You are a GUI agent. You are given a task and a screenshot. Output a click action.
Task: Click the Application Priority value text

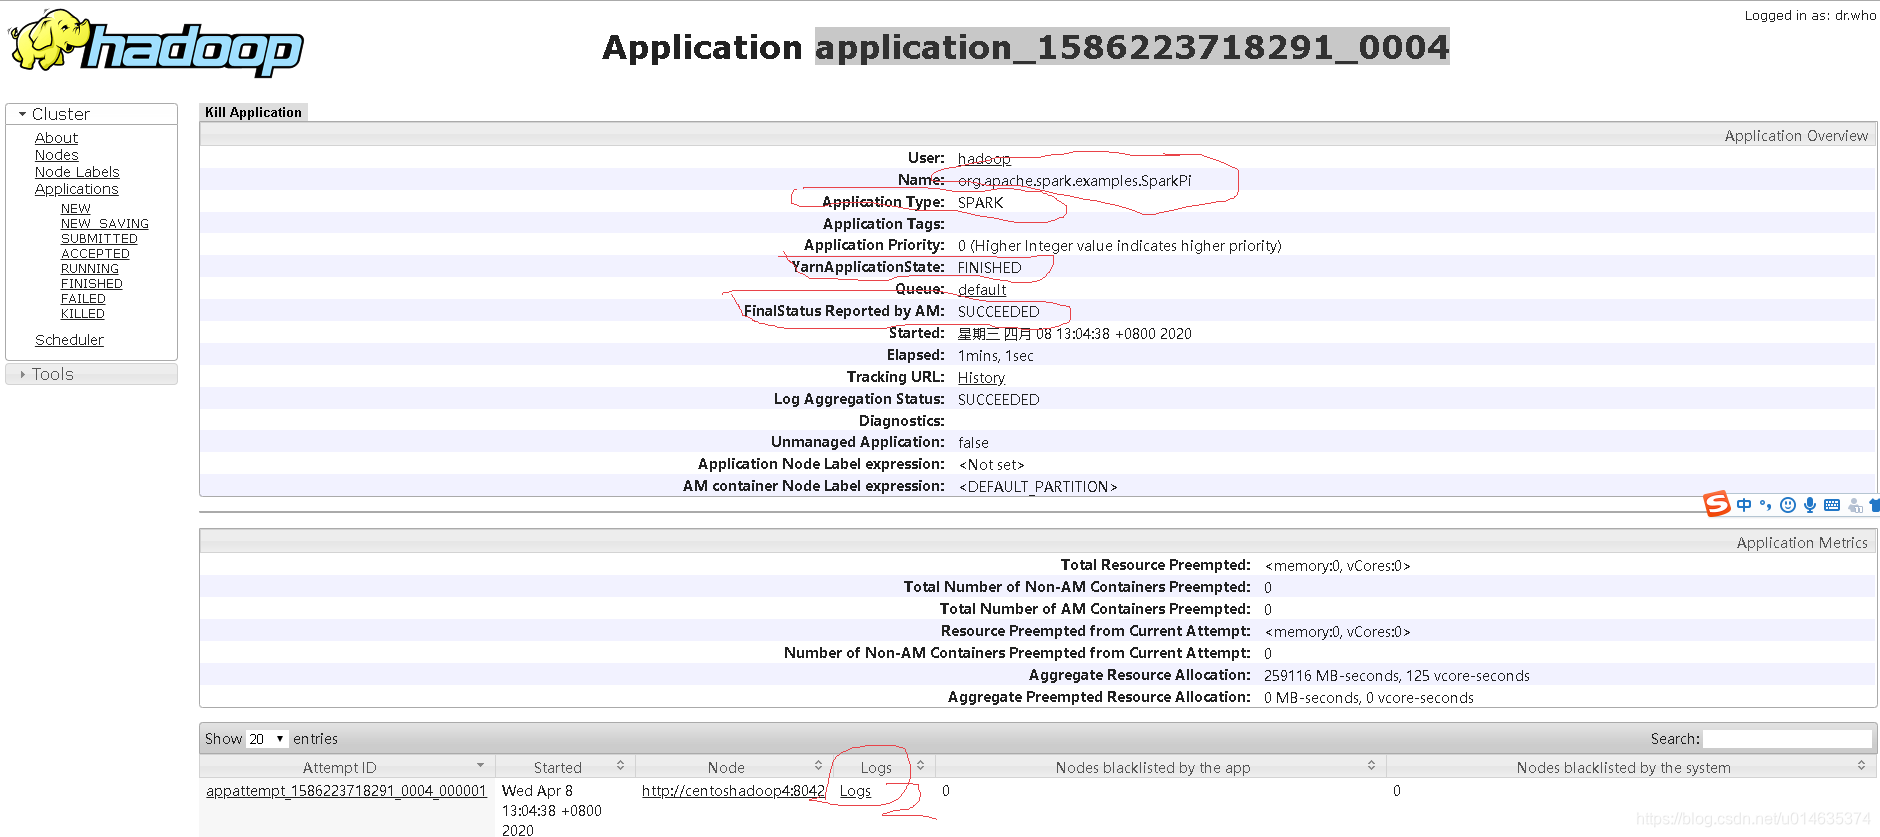click(1119, 246)
